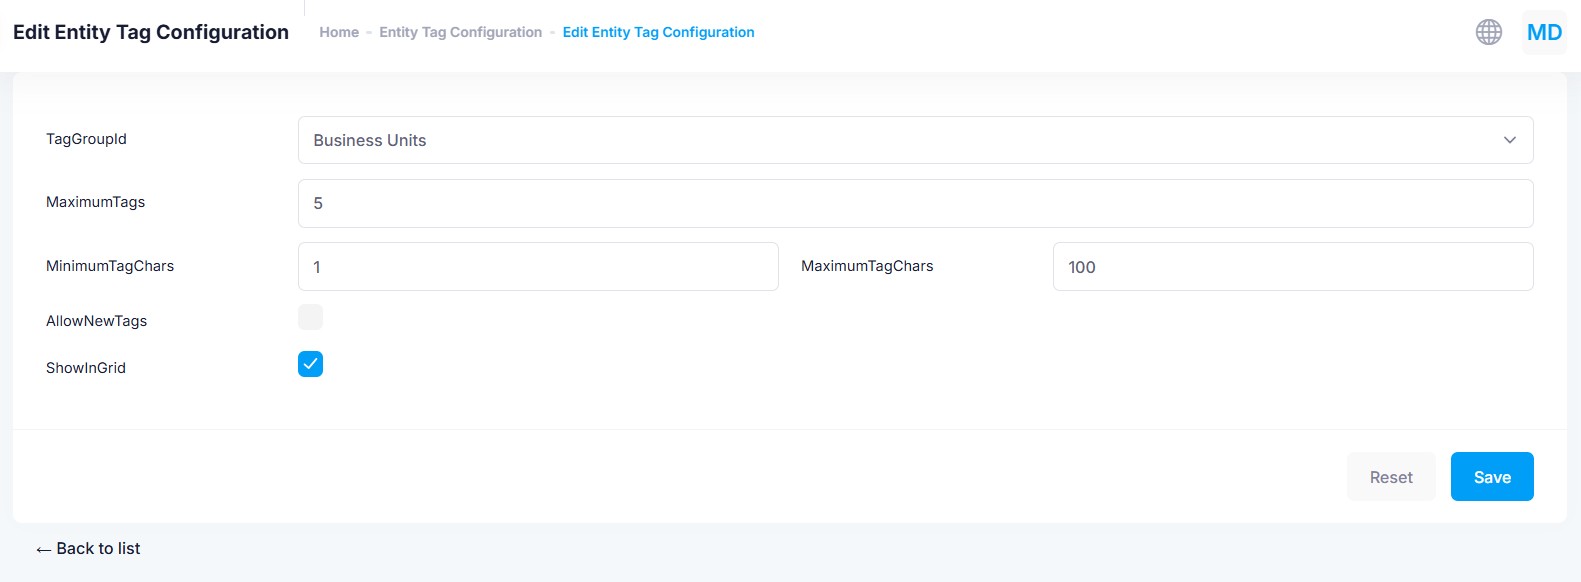Click the Edit Entity Tag Configuration page title
Viewport: 1581px width, 582px height.
[151, 32]
